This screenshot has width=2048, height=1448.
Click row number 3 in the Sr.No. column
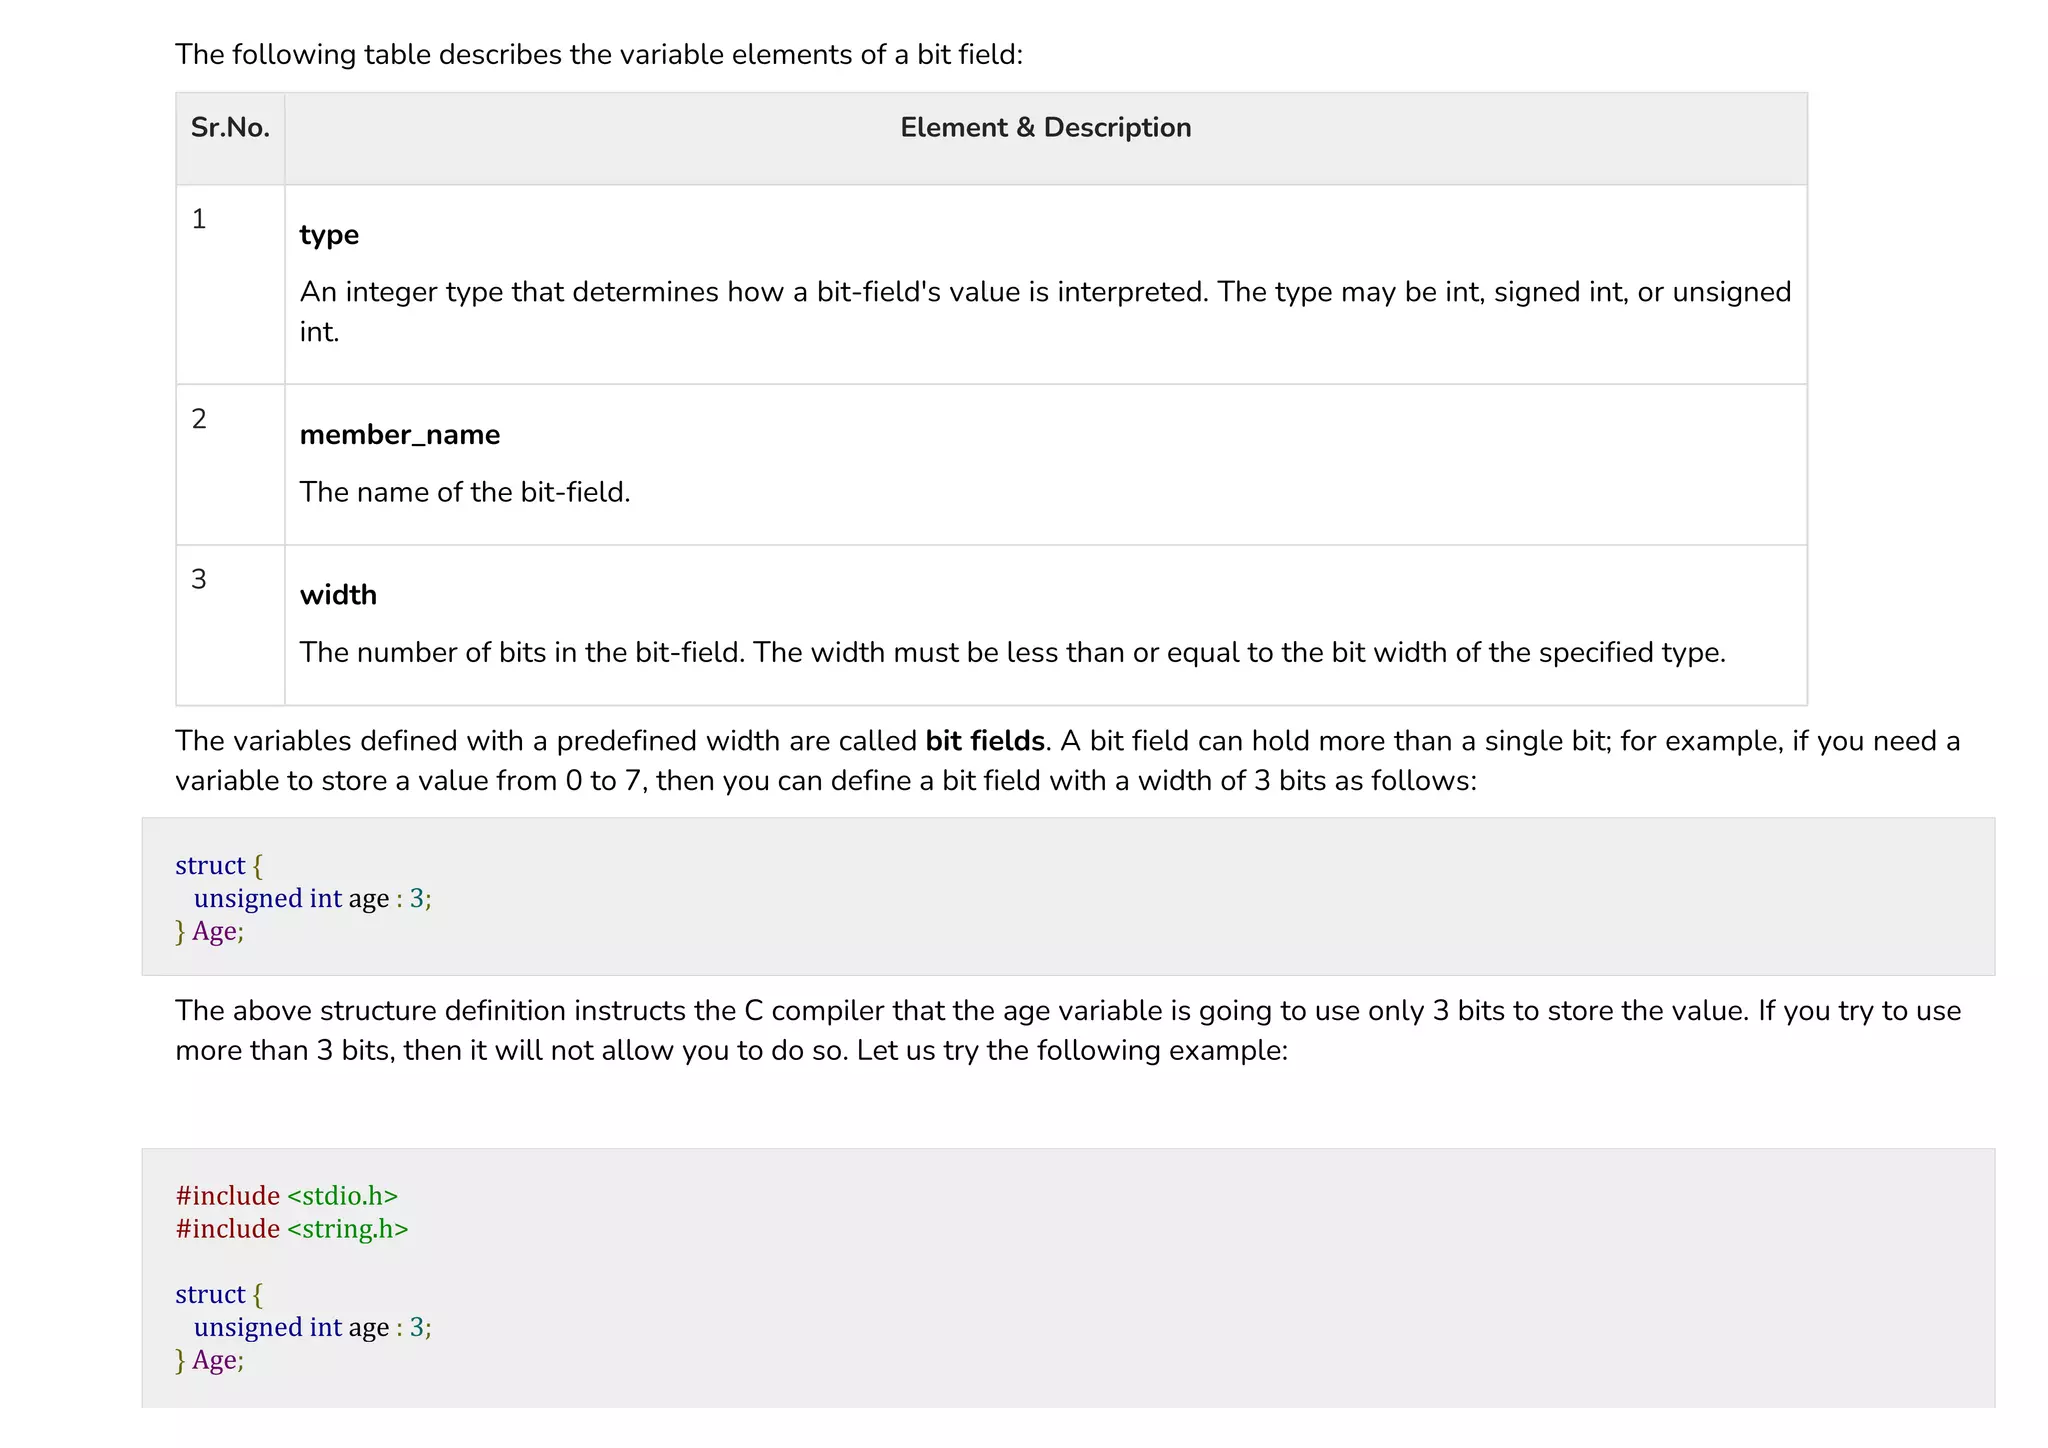[x=199, y=580]
